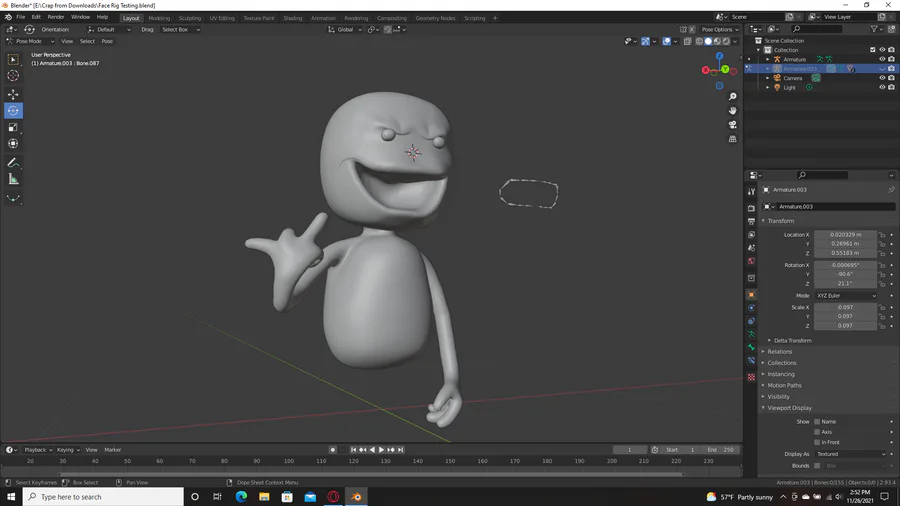Screen dimensions: 900x506
Task: Open the Scene properties tab icon
Action: (751, 248)
